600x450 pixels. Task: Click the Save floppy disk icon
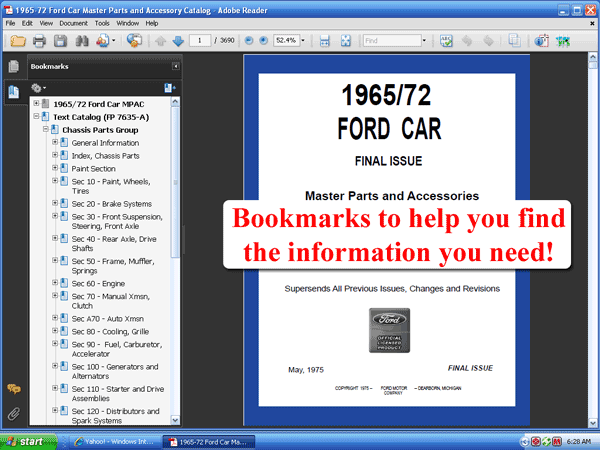(x=60, y=41)
